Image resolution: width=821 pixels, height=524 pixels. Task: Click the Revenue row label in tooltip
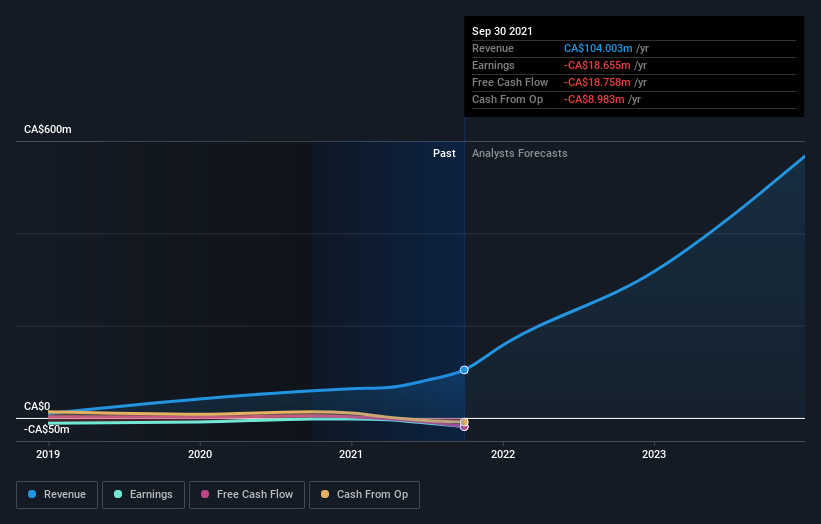[493, 48]
